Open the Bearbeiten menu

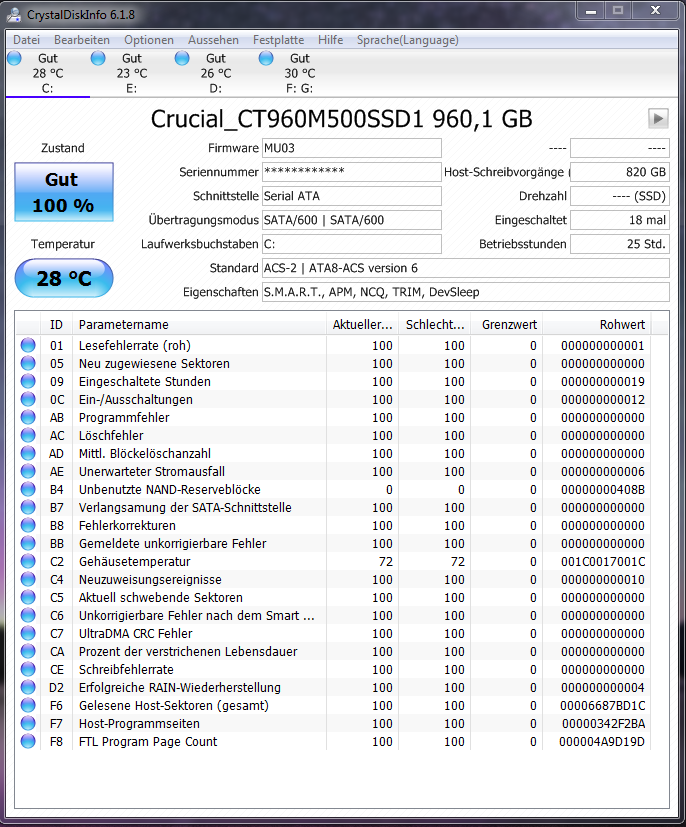click(82, 40)
